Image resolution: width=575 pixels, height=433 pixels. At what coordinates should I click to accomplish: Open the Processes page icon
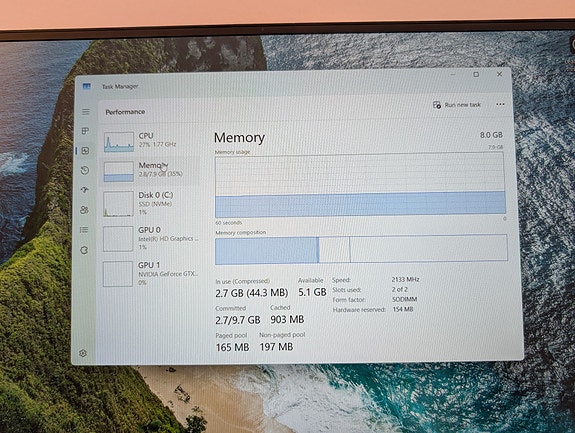(x=85, y=131)
